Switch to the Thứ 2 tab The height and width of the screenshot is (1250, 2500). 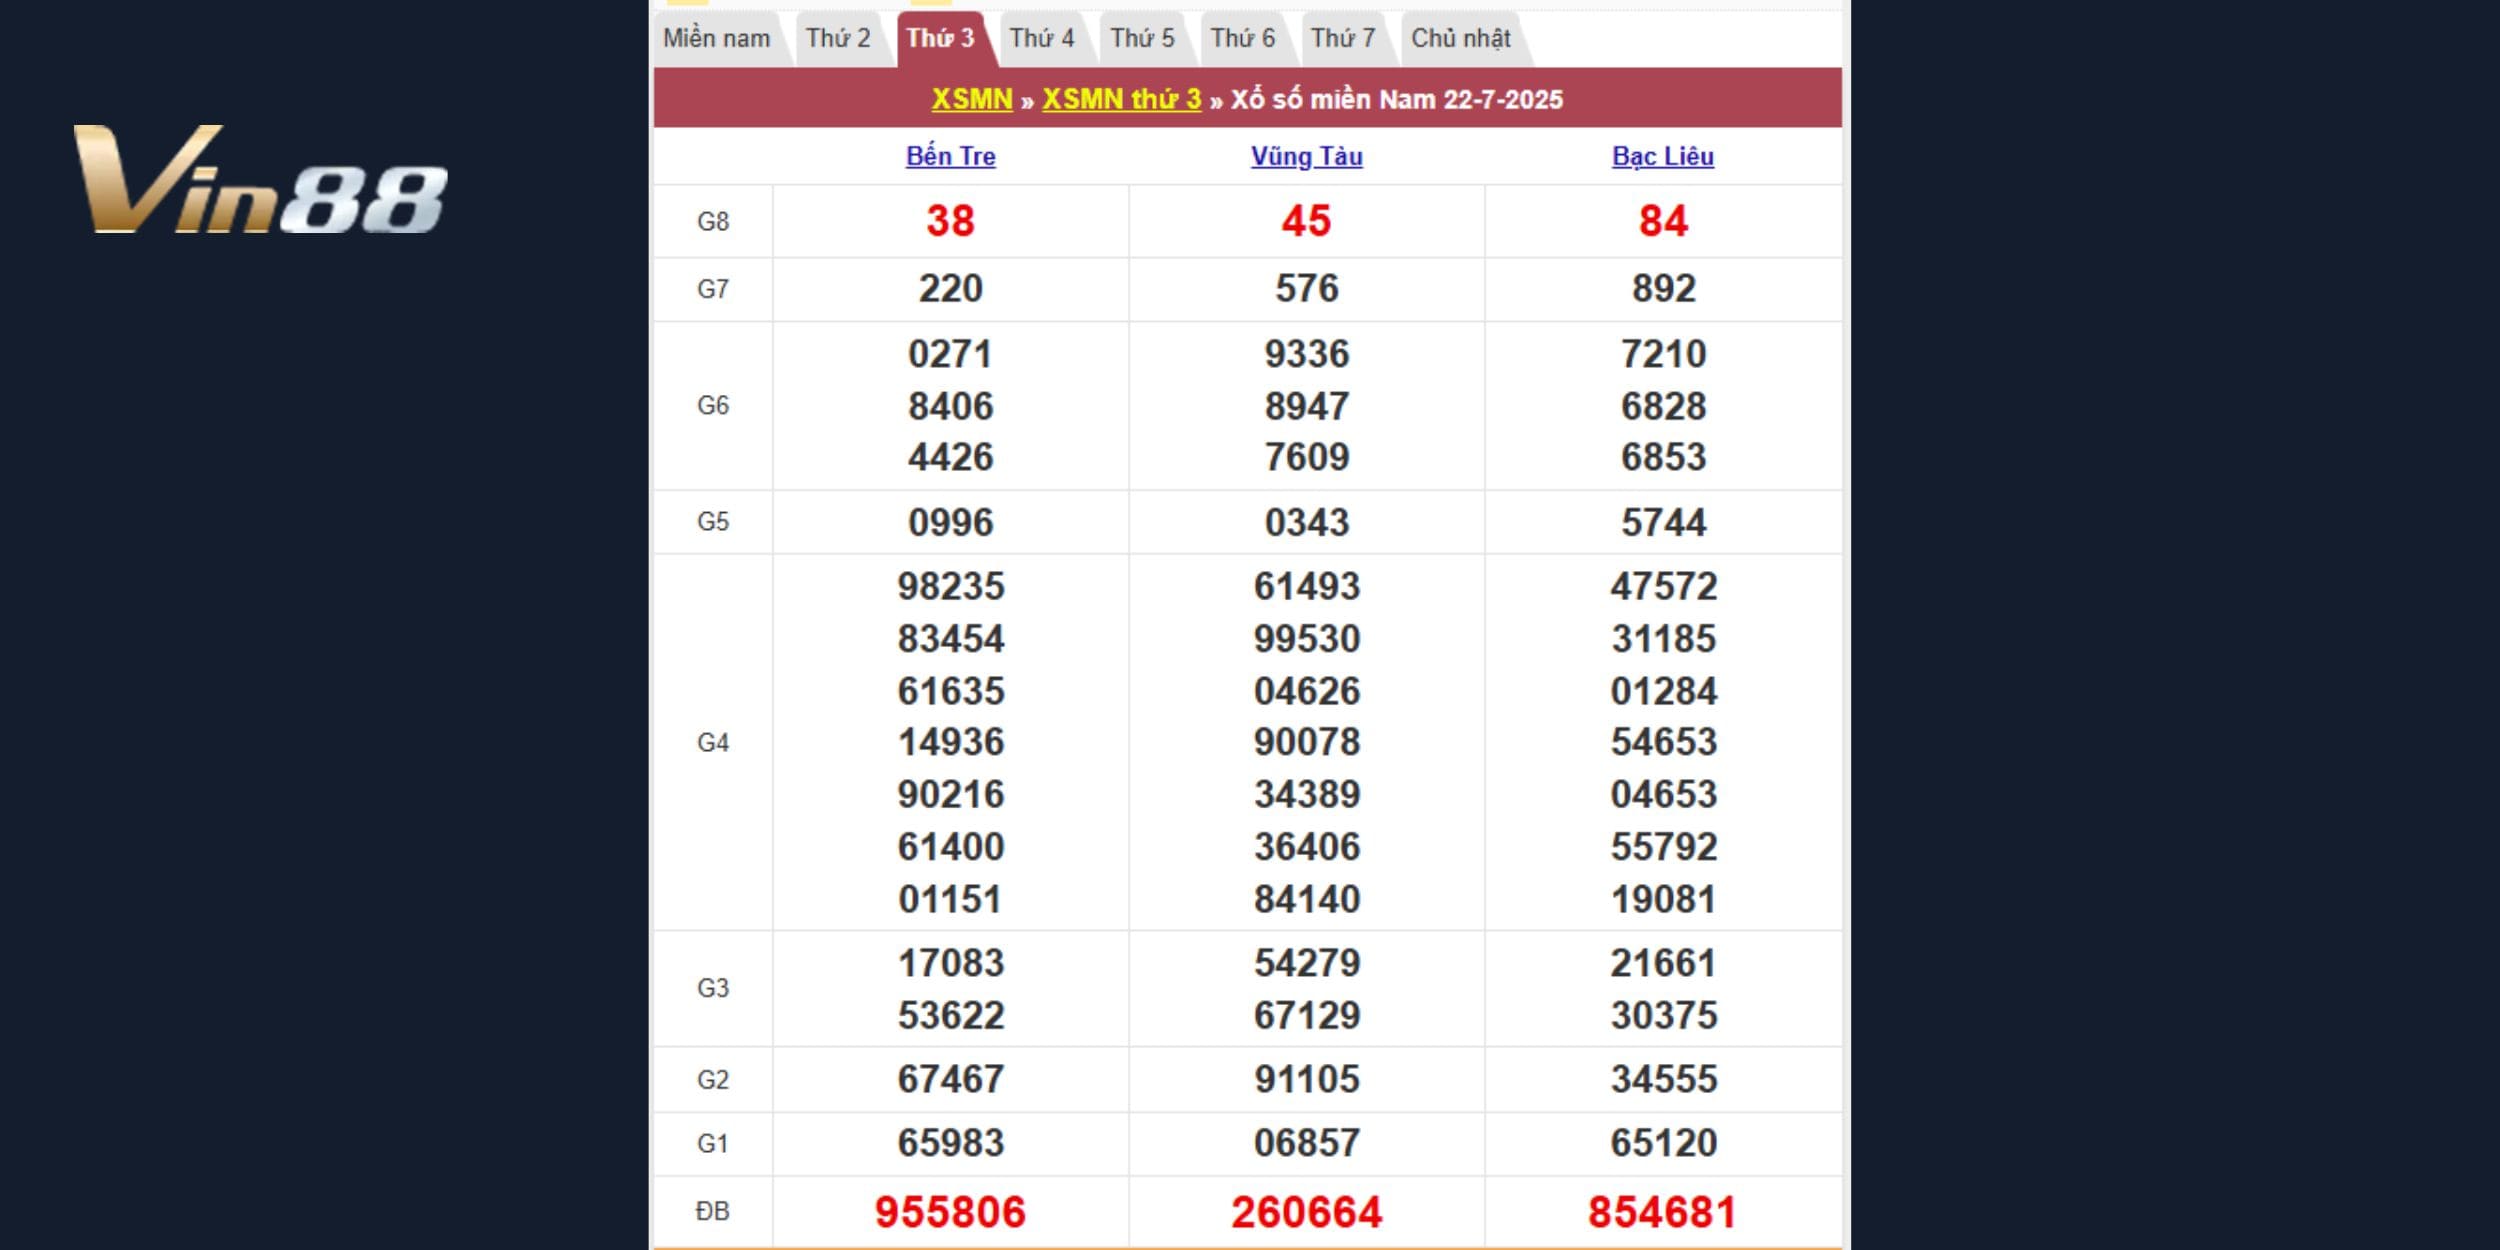838,39
